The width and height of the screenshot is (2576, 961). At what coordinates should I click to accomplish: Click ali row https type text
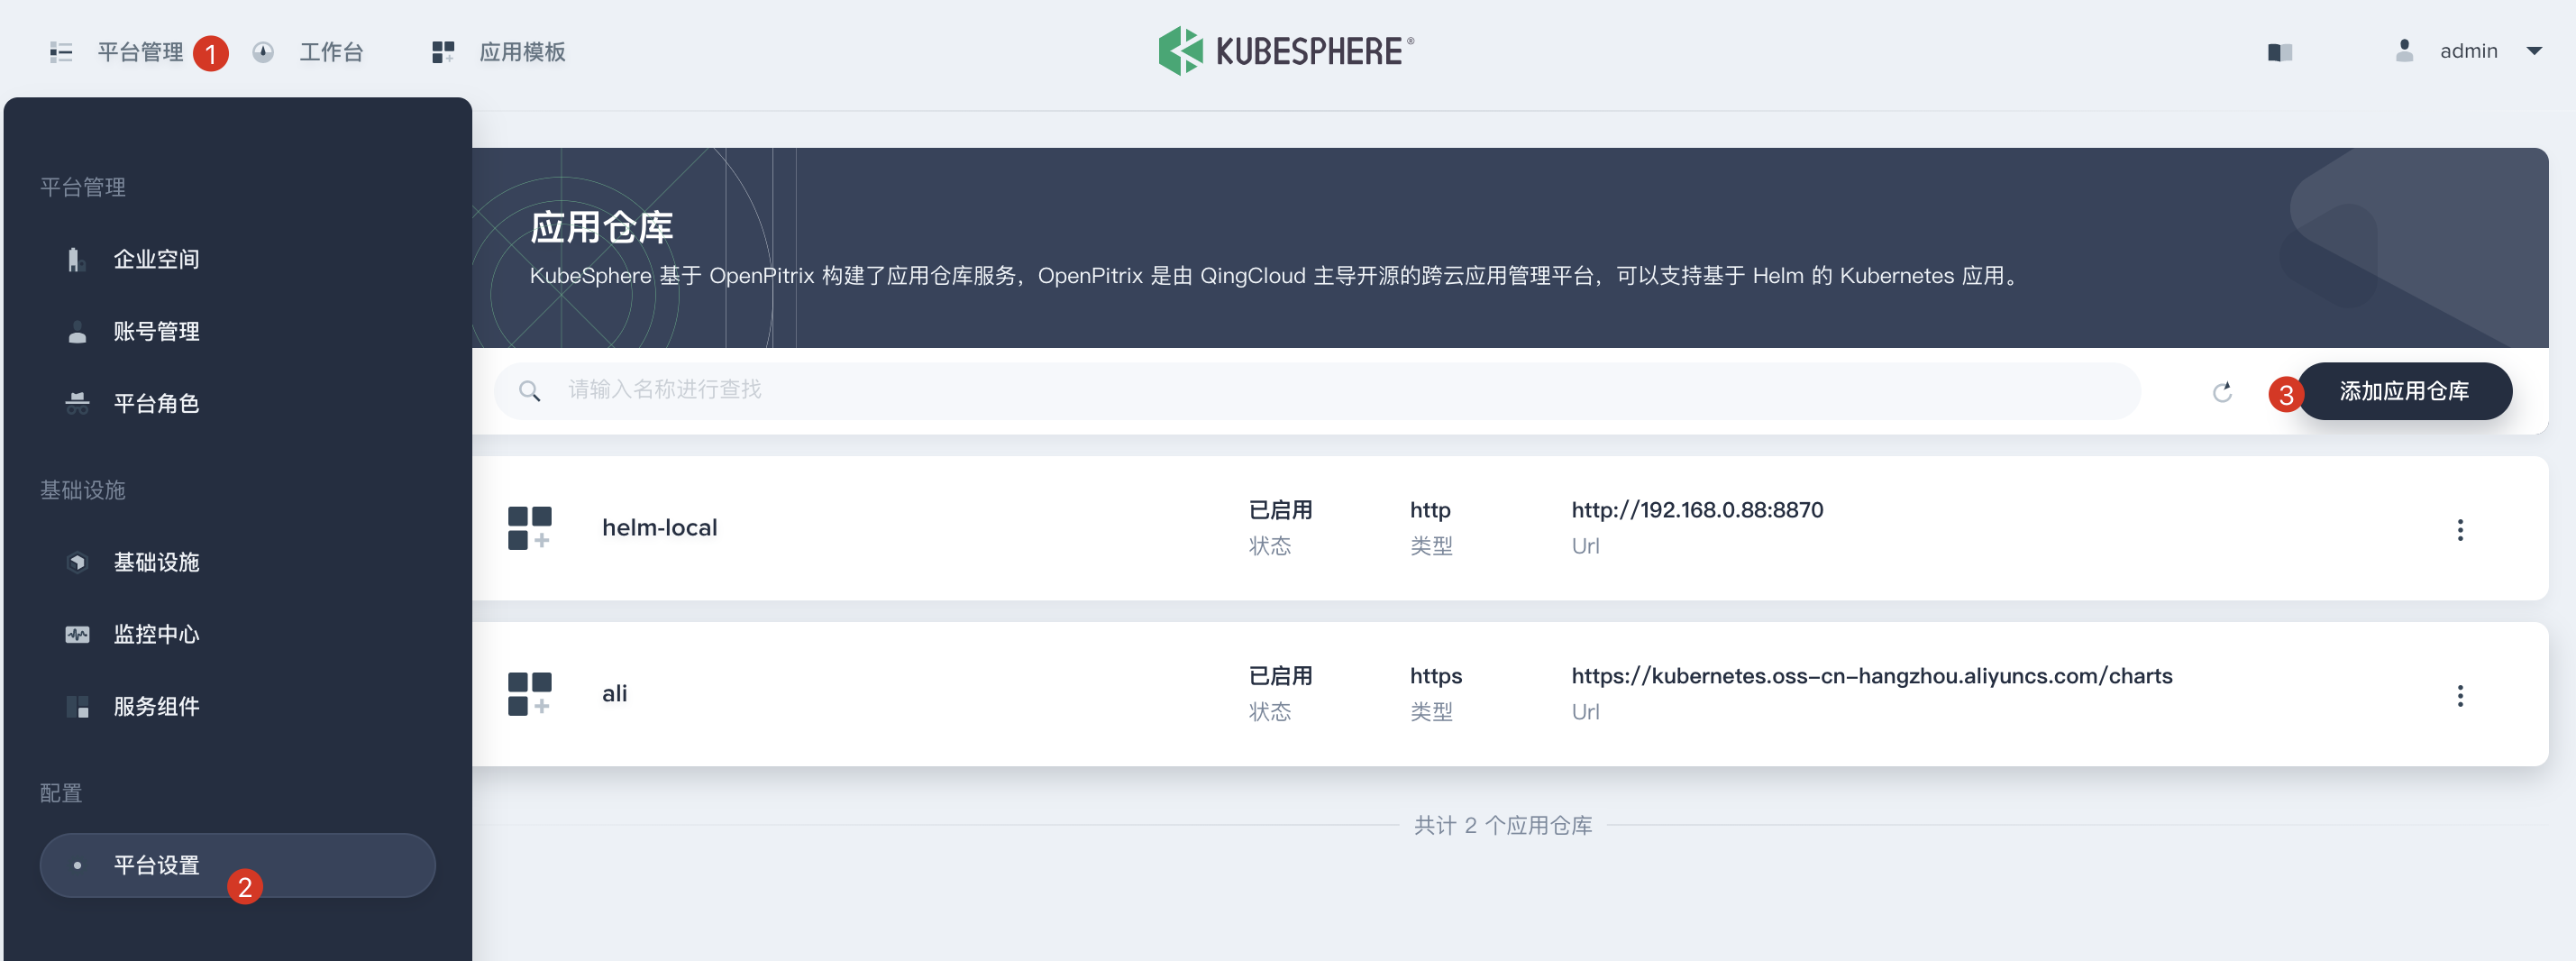pyautogui.click(x=1435, y=676)
